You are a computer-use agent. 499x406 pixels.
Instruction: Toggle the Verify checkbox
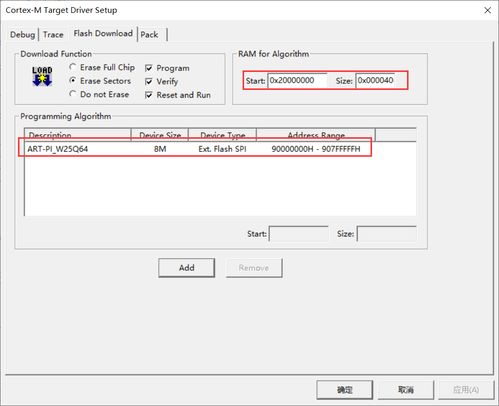click(x=149, y=82)
